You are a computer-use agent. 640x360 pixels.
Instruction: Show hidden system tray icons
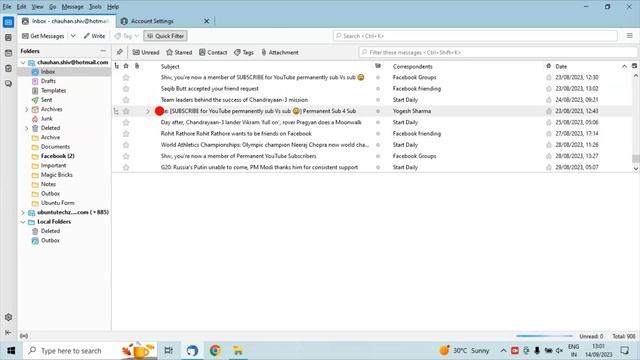(503, 351)
